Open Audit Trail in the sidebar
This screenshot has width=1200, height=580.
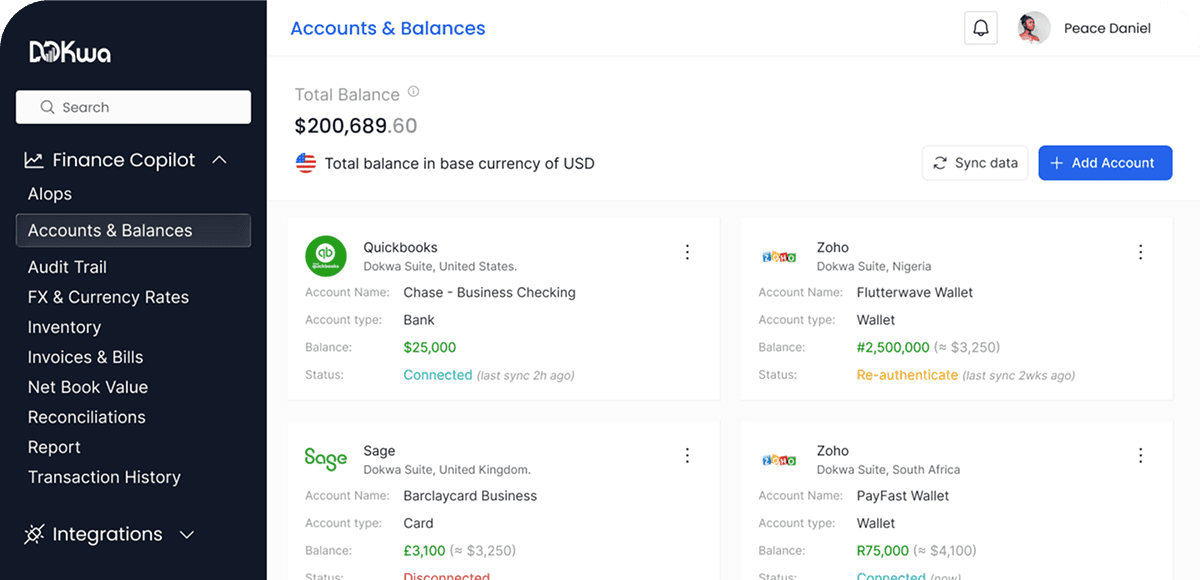tap(67, 267)
